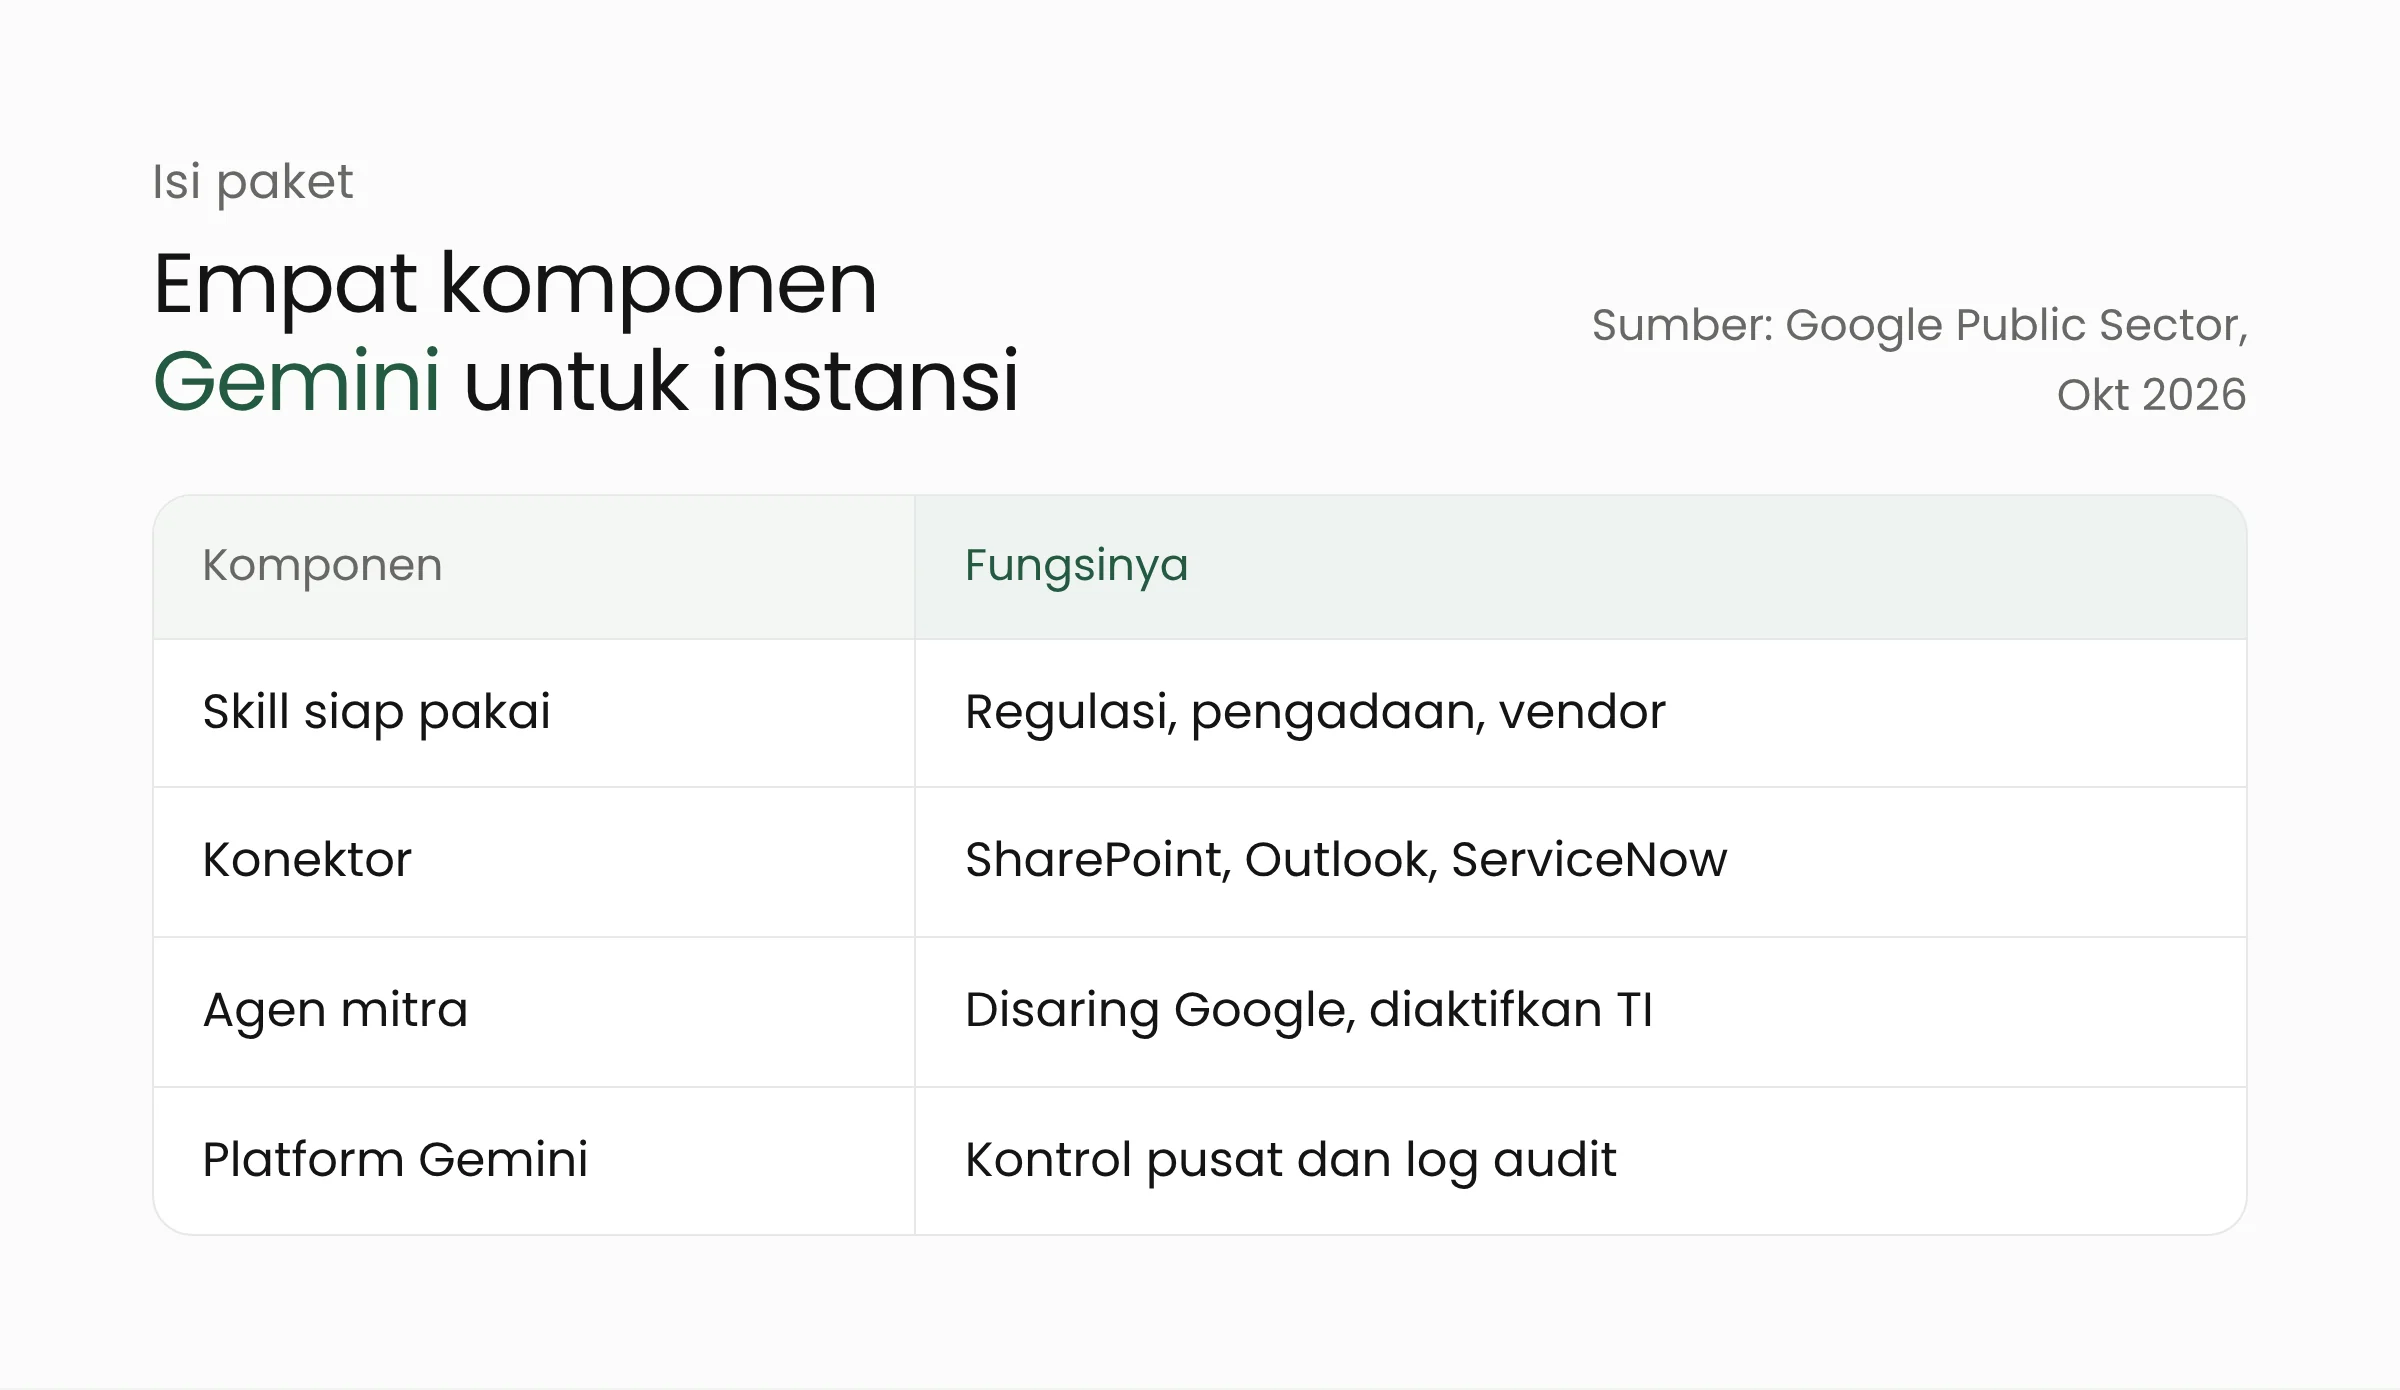This screenshot has width=2400, height=1390.
Task: Click the 'Komponen' column header
Action: (534, 566)
